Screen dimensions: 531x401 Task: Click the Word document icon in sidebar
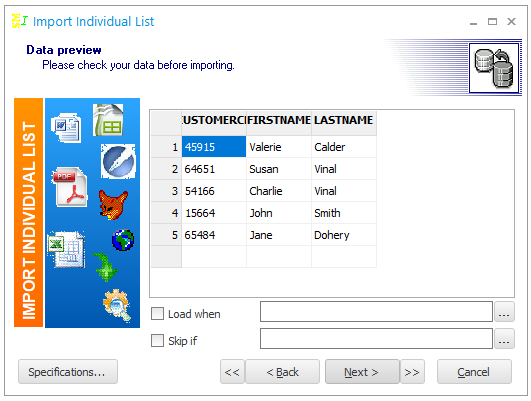[66, 128]
